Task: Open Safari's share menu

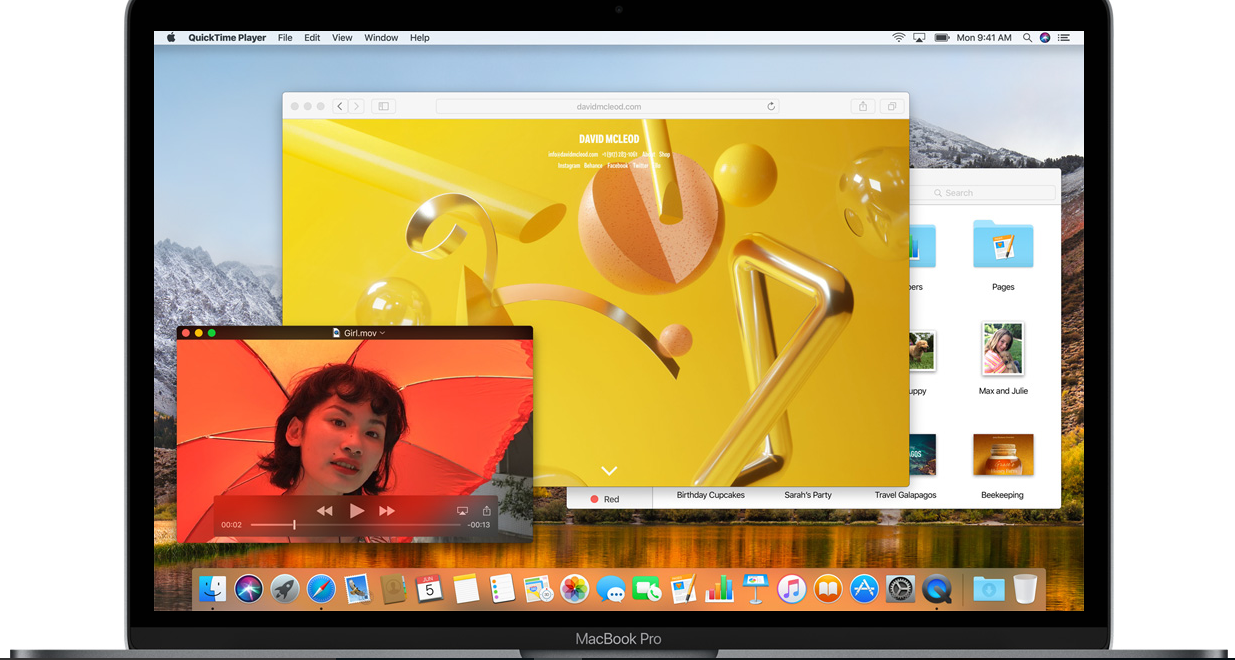Action: [x=862, y=106]
